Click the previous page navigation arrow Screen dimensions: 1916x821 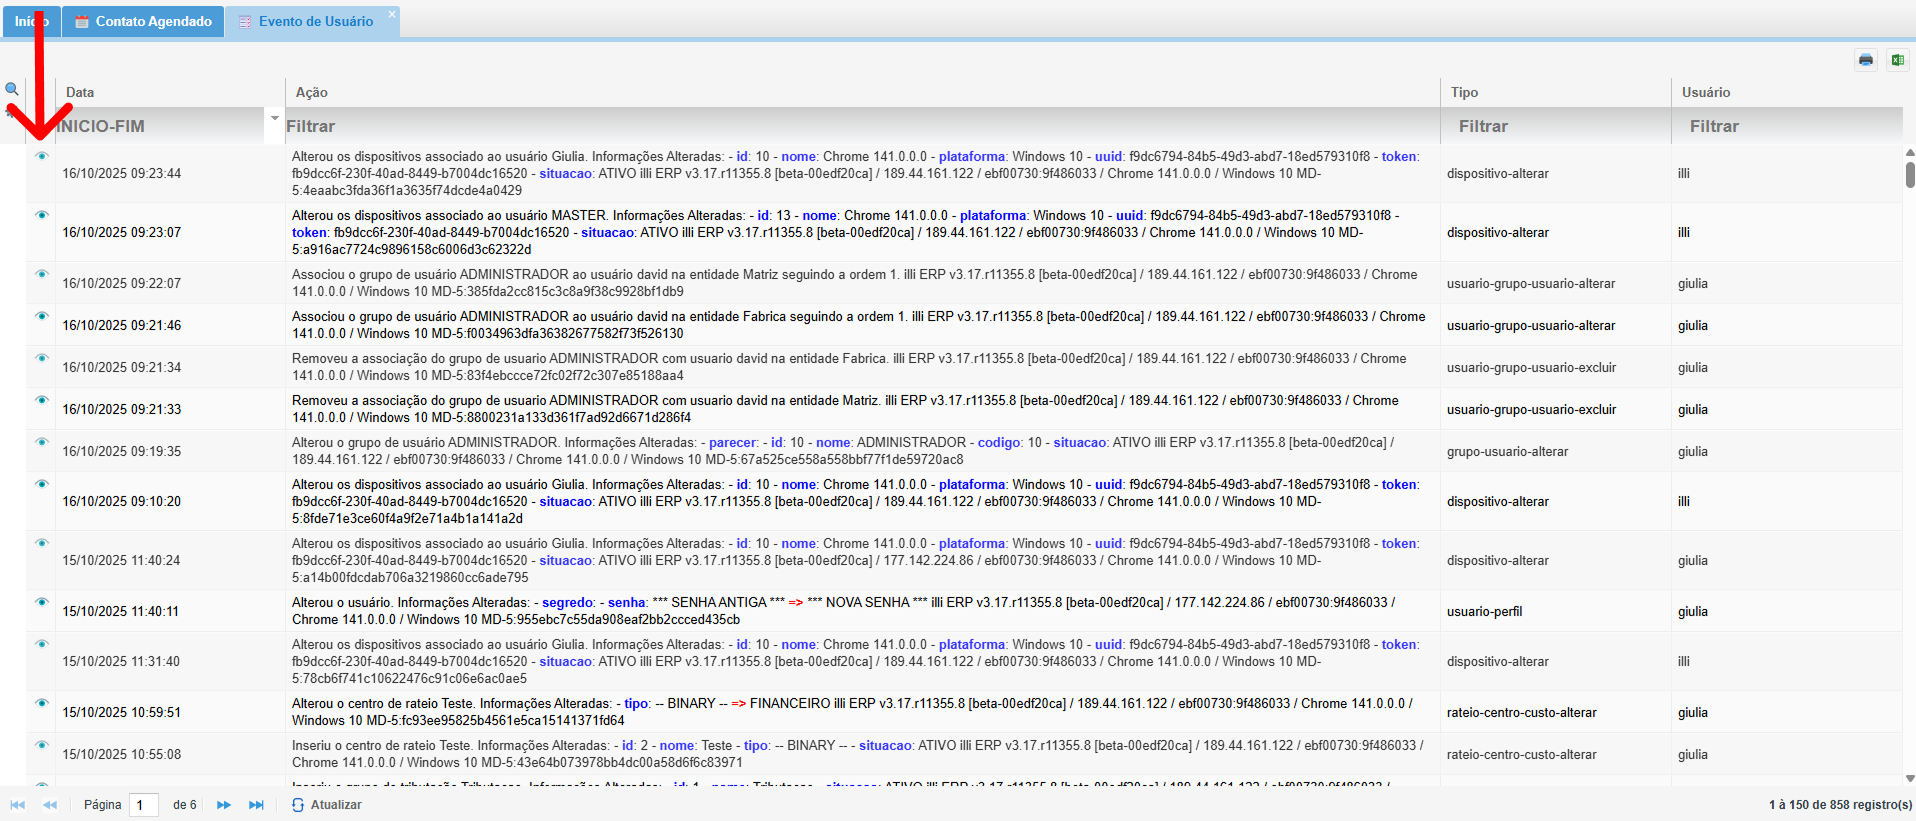(50, 805)
